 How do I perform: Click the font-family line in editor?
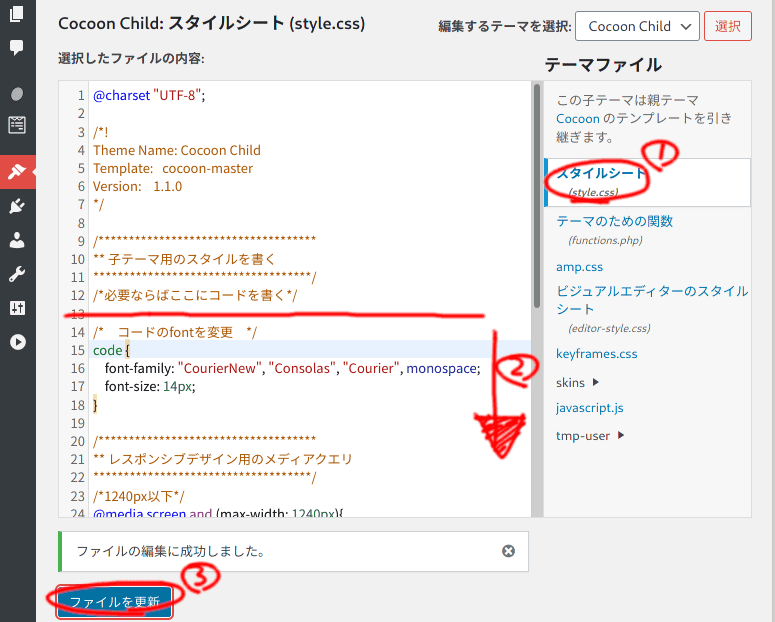pyautogui.click(x=292, y=368)
